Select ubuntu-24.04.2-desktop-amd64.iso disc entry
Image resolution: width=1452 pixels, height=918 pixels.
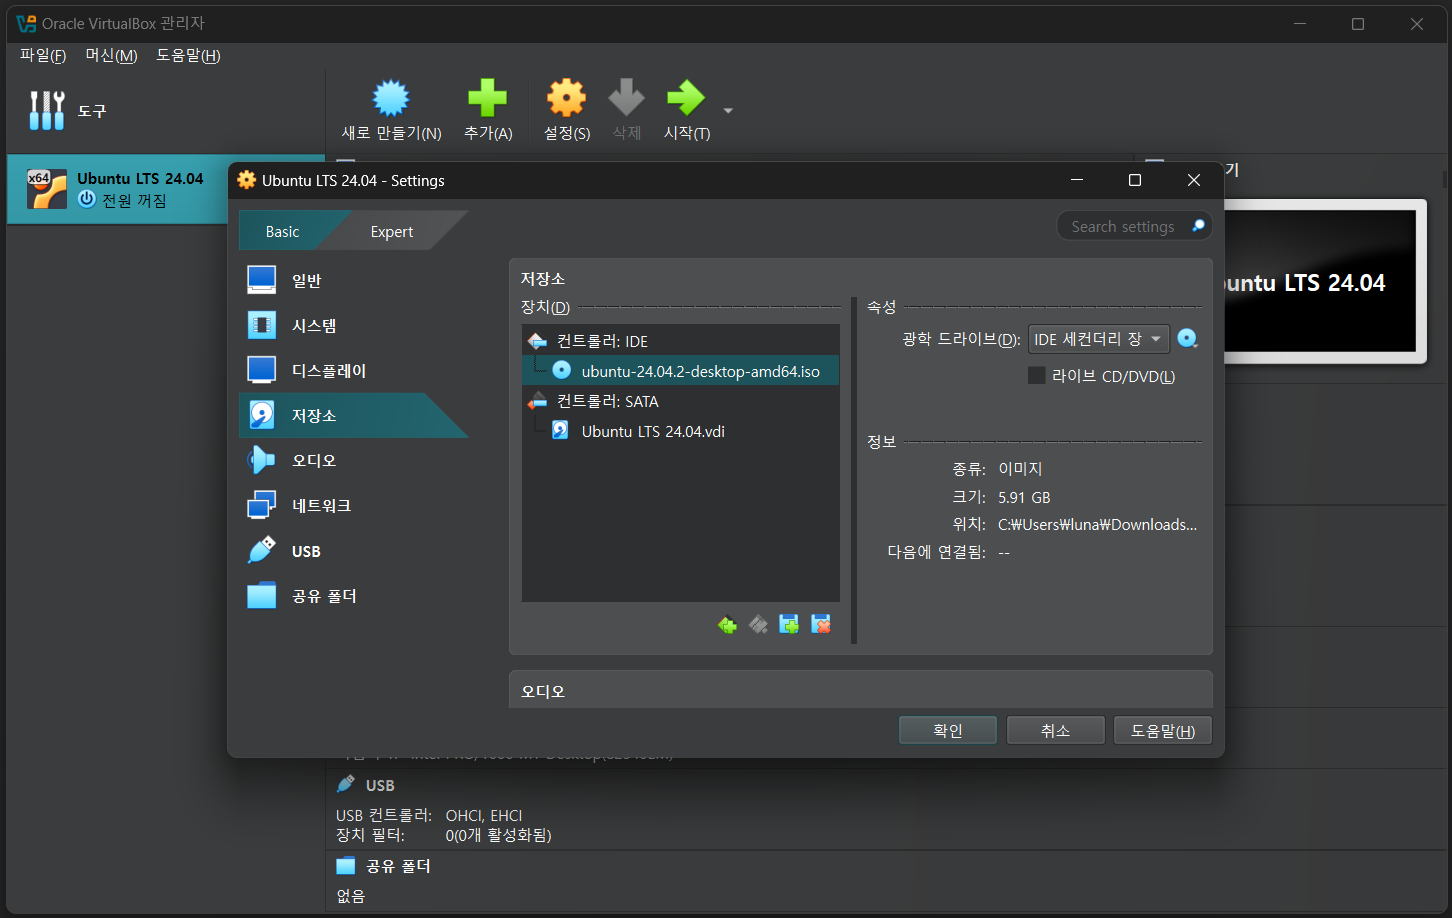680,371
